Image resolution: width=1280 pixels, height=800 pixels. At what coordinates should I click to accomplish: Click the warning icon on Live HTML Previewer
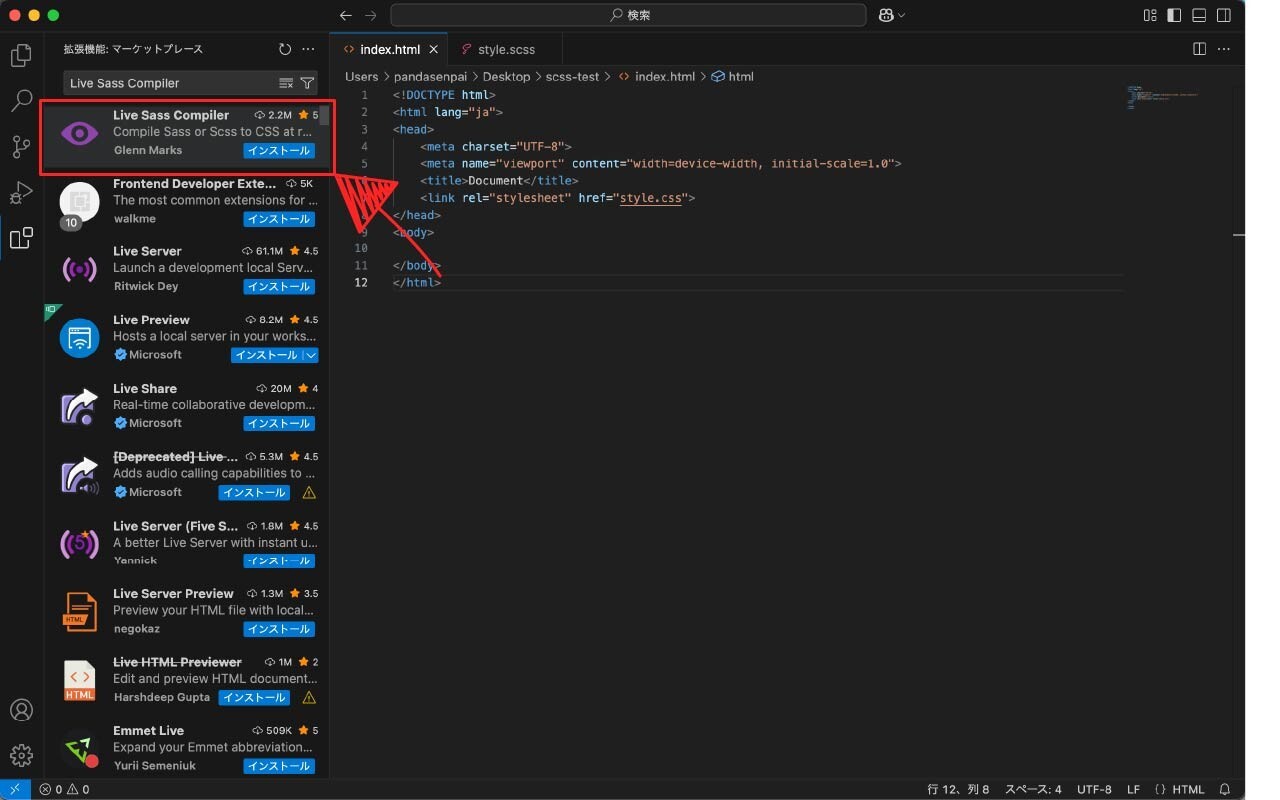coord(309,698)
